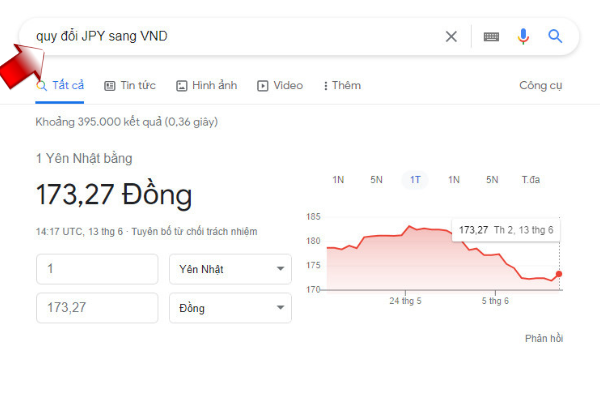Open the on-screen keyboard input tool
This screenshot has width=600, height=400.
(x=491, y=37)
